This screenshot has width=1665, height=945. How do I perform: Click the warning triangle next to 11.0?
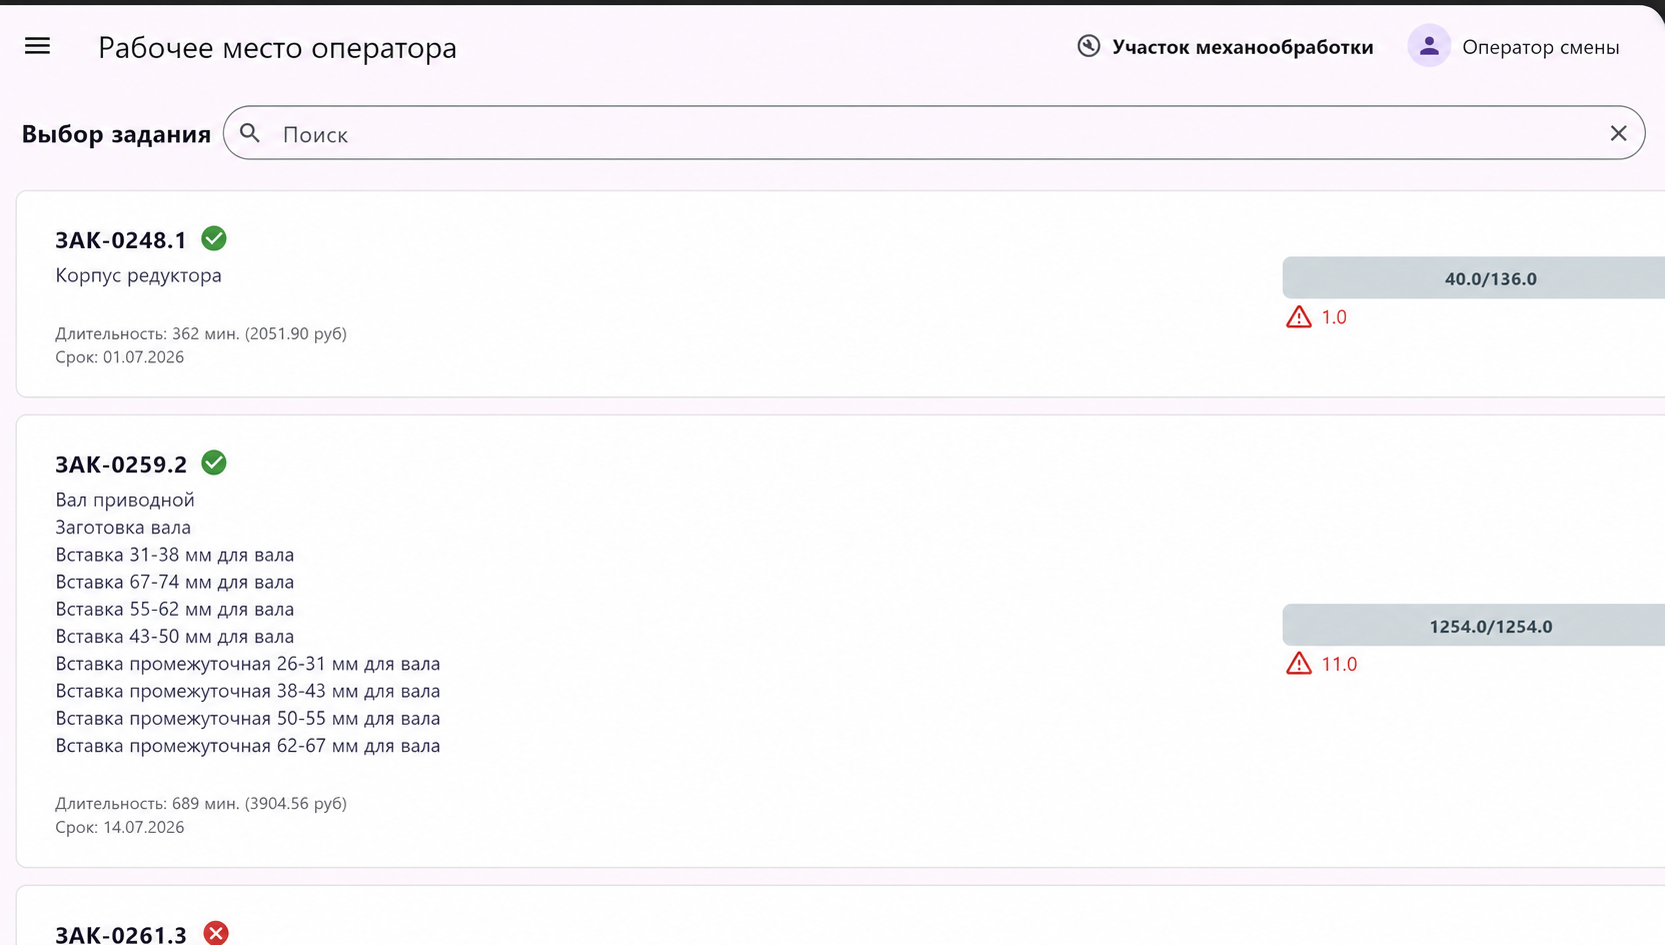pos(1299,663)
